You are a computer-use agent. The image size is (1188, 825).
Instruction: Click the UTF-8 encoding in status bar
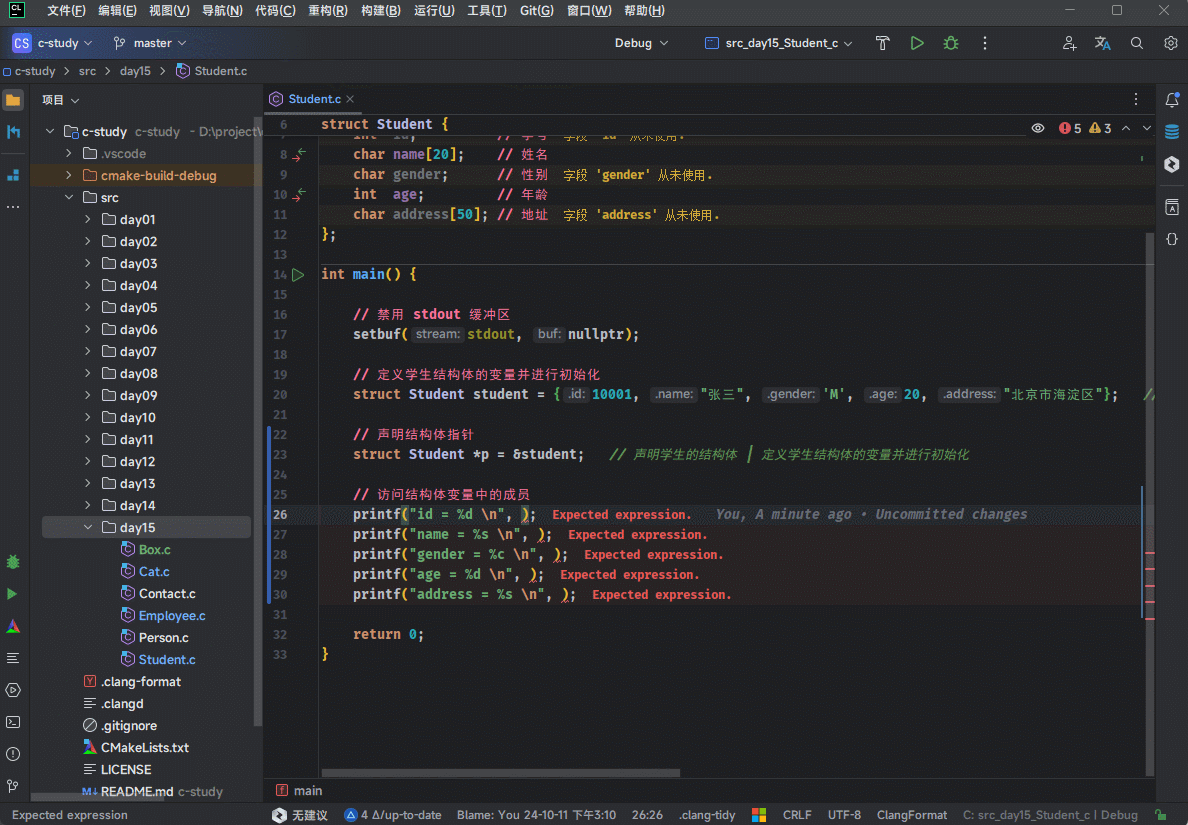844,815
